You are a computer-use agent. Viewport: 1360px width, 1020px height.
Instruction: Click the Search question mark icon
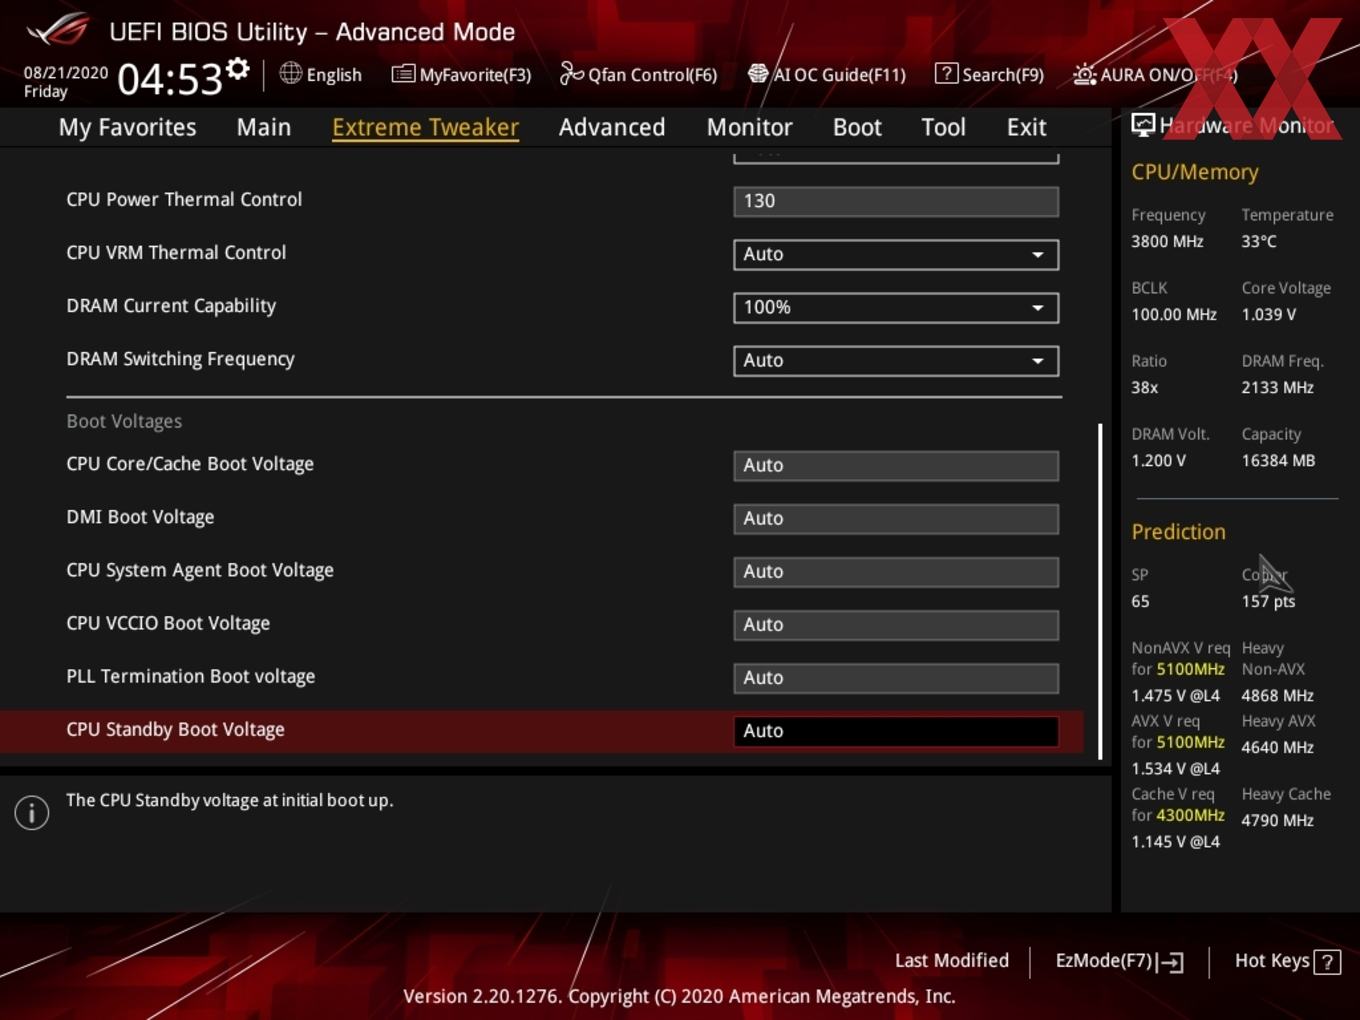coord(946,73)
